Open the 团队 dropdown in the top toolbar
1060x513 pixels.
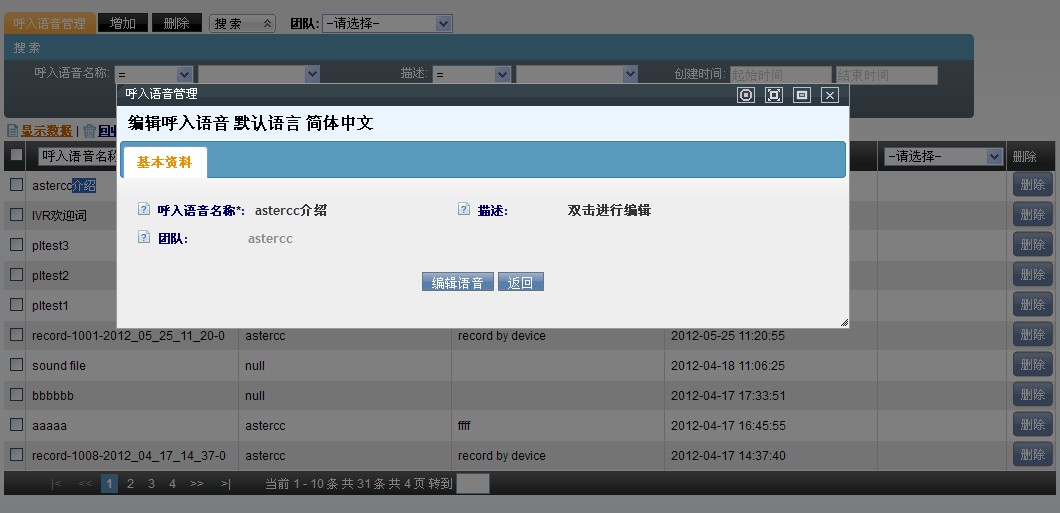[x=387, y=23]
